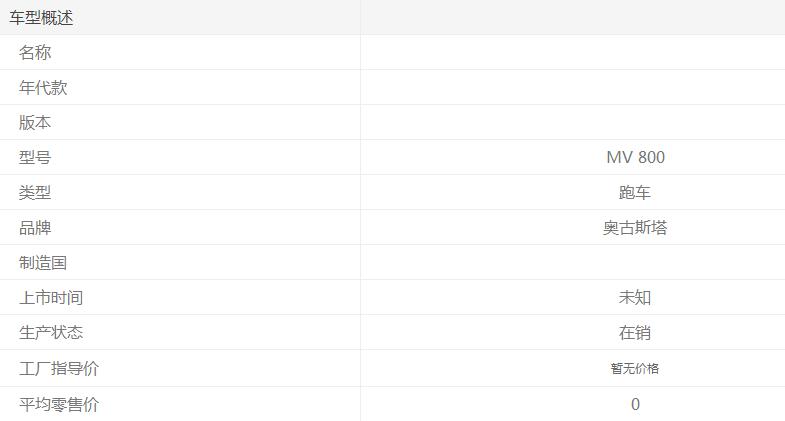785x421 pixels.
Task: Click the 跑车 type value
Action: 635,192
